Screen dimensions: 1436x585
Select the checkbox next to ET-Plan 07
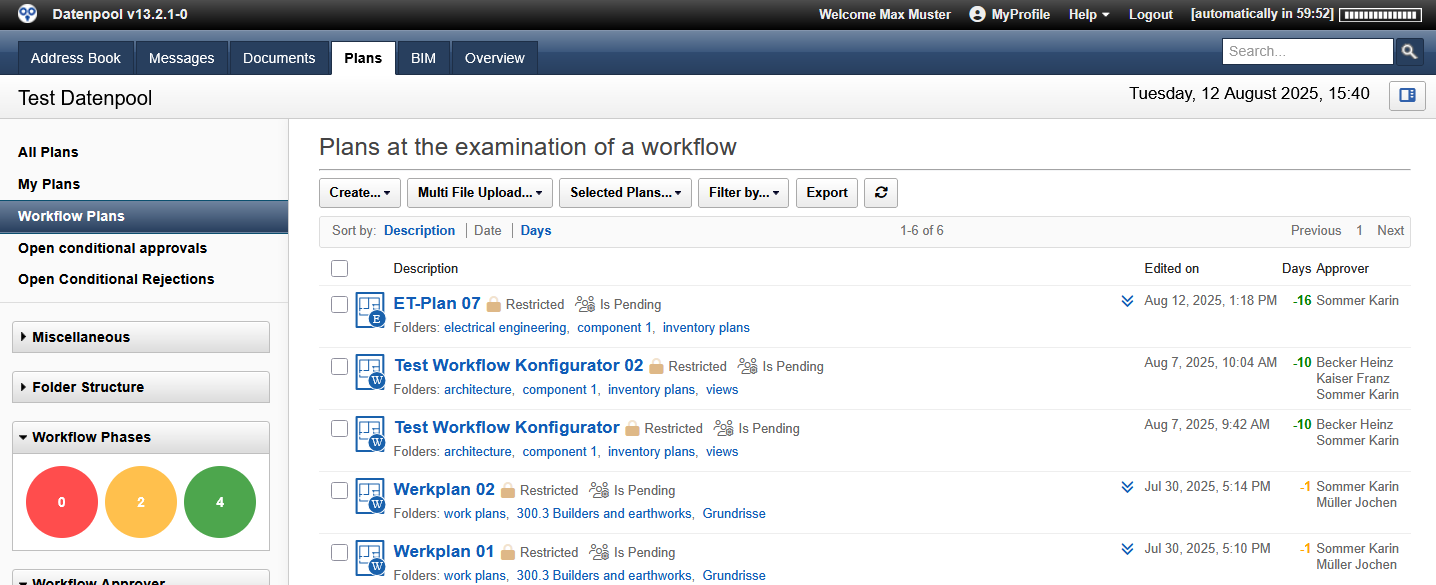[x=339, y=305]
